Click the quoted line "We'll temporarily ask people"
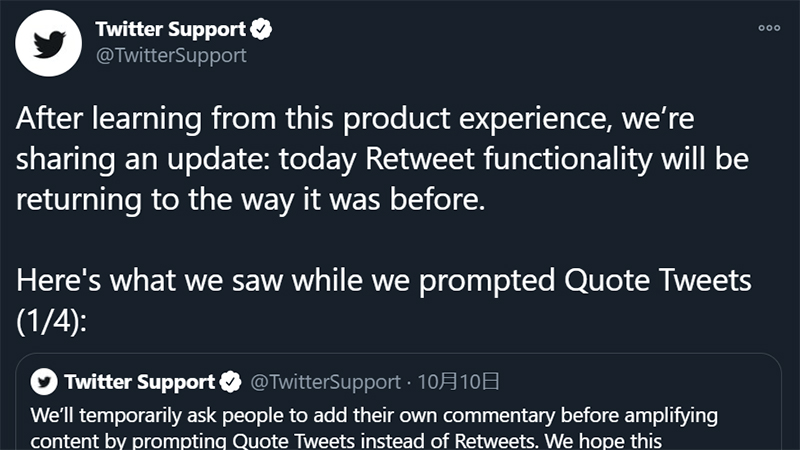Image resolution: width=800 pixels, height=450 pixels. (x=150, y=414)
